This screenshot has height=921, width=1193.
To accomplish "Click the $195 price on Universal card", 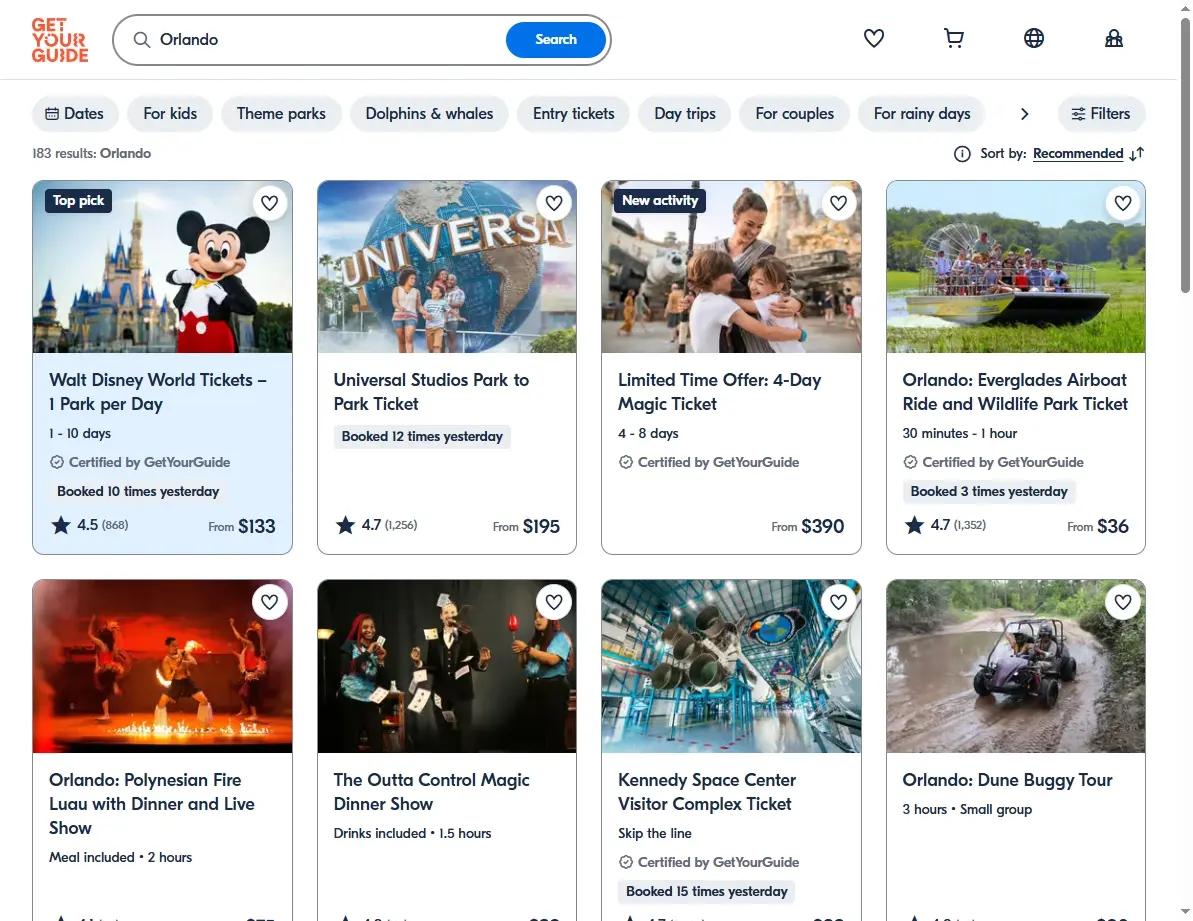I will point(540,526).
